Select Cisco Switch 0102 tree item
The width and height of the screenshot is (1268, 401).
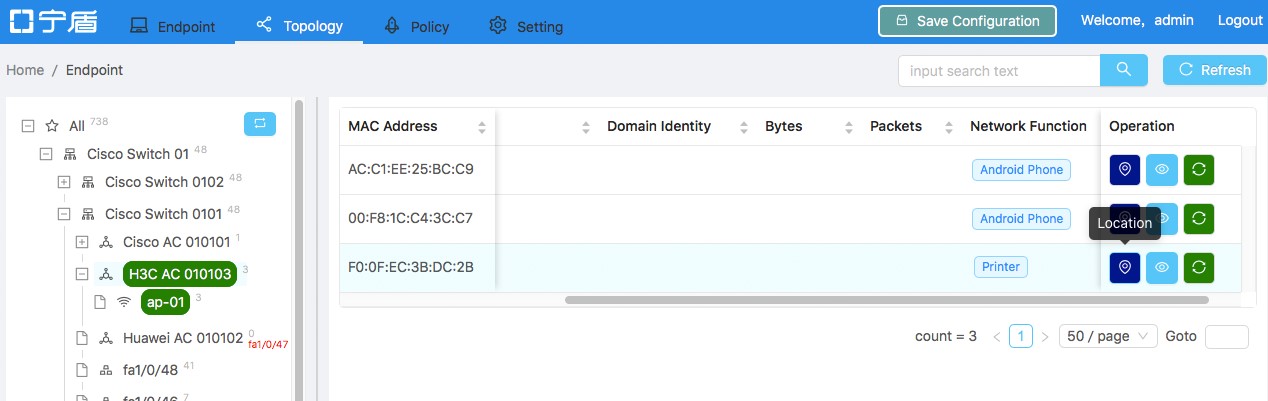pyautogui.click(x=164, y=182)
